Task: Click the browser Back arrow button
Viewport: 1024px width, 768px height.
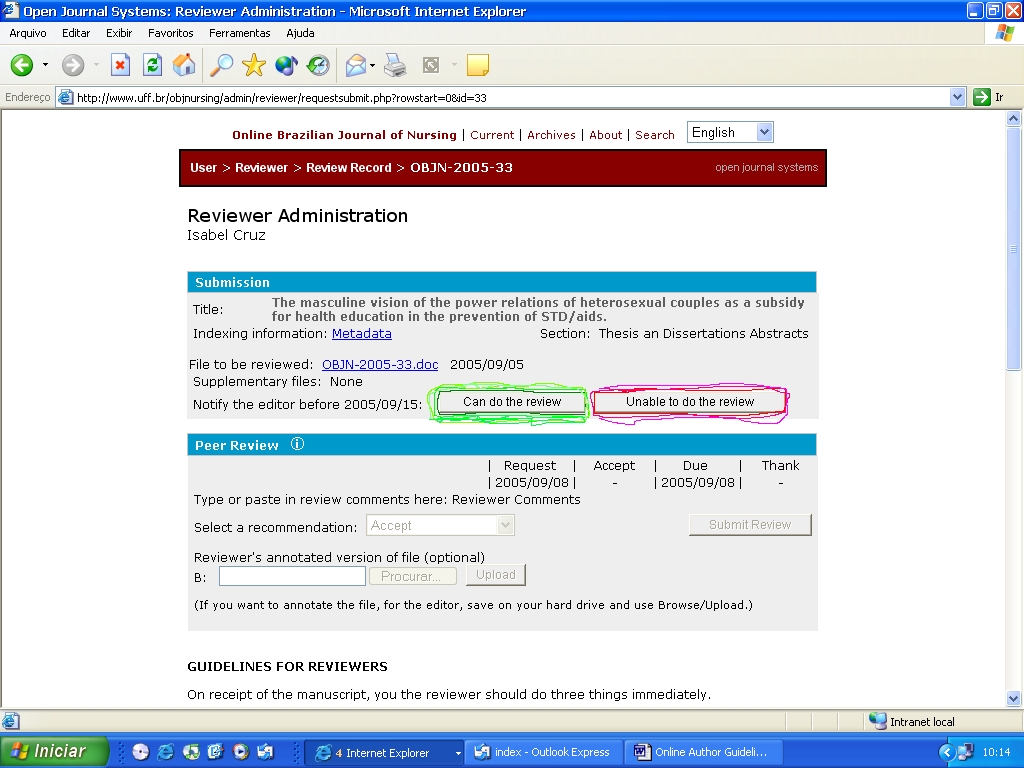Action: tap(22, 66)
